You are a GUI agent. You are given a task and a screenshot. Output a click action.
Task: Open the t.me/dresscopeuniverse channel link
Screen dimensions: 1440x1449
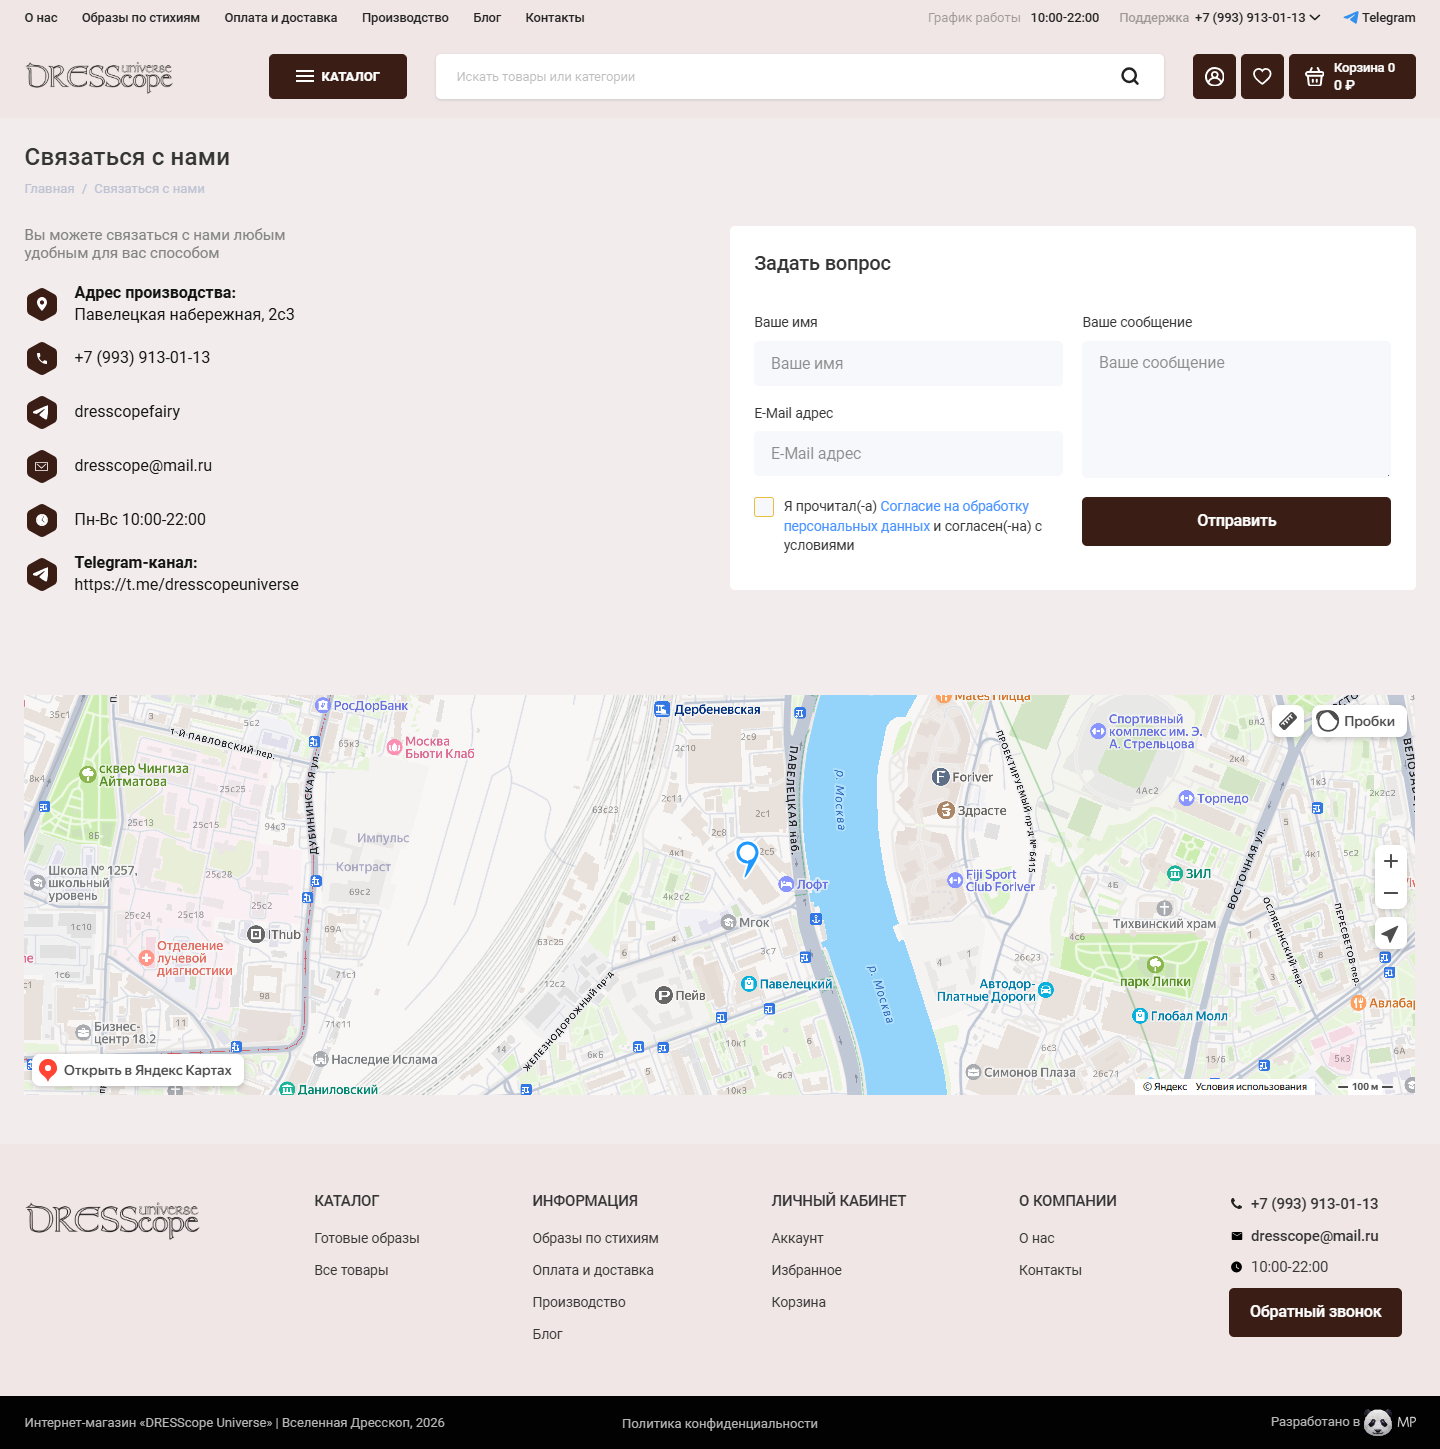[x=186, y=585]
